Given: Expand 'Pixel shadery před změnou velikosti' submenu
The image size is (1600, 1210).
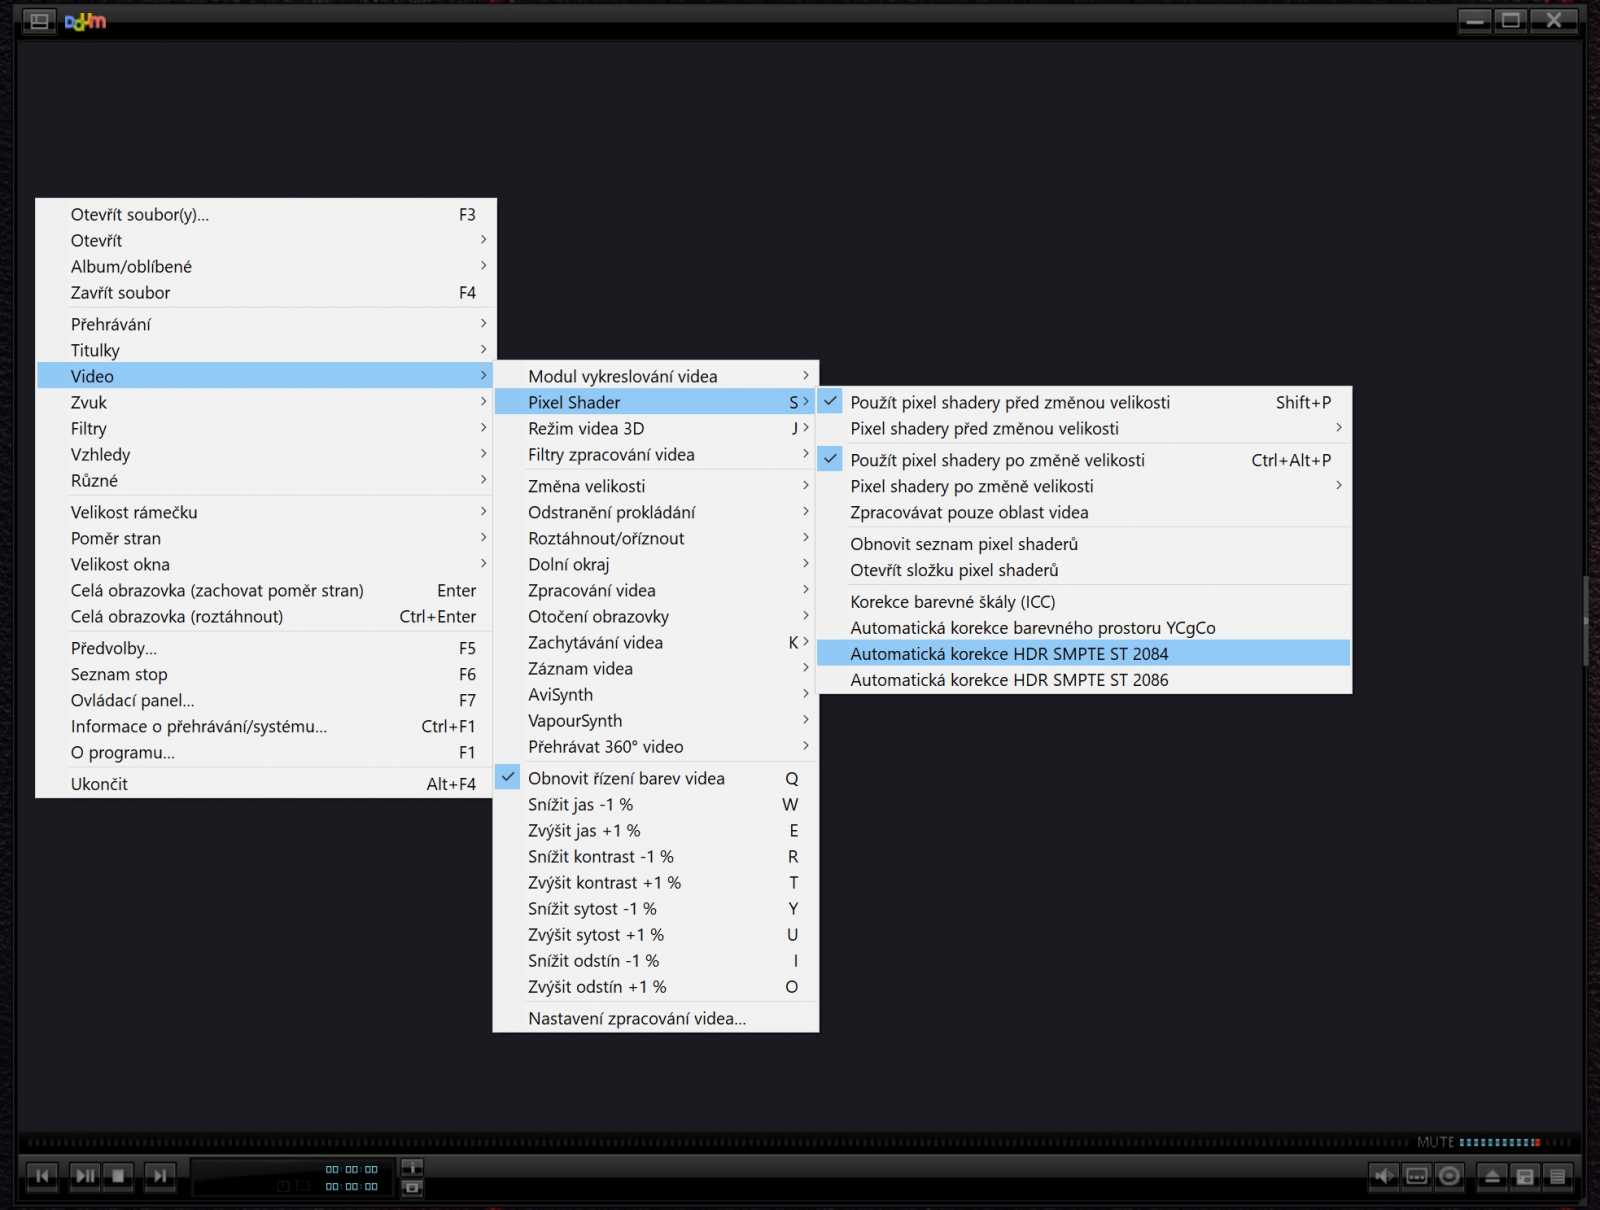Looking at the screenshot, I should 1084,428.
